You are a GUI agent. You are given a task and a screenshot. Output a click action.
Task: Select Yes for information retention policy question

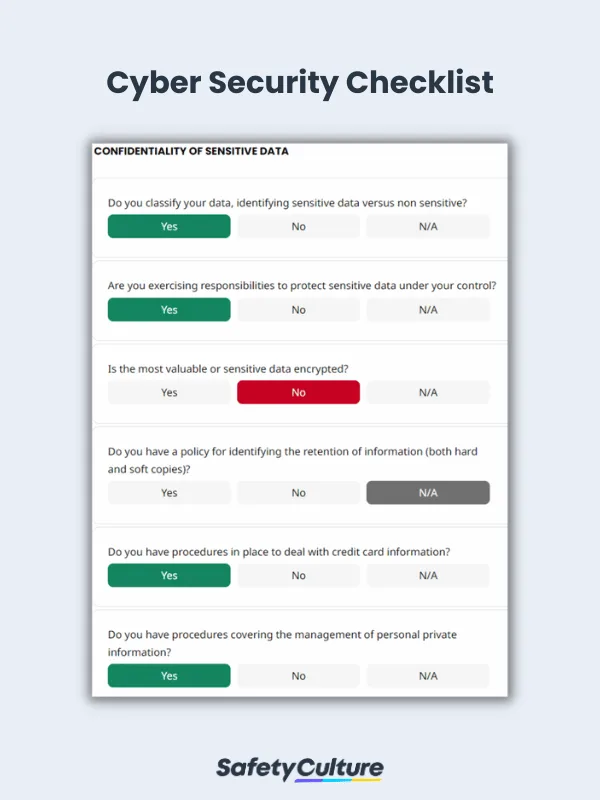coord(168,492)
